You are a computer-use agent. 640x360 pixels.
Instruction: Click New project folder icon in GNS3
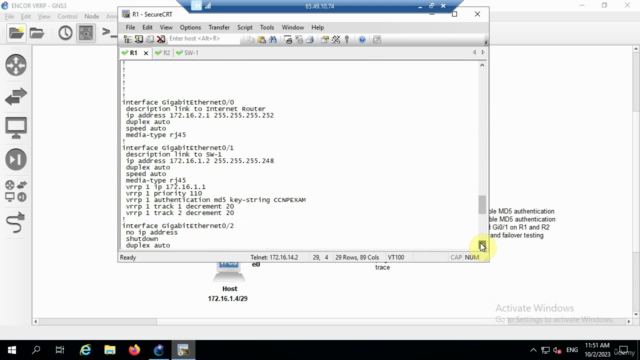point(16,33)
